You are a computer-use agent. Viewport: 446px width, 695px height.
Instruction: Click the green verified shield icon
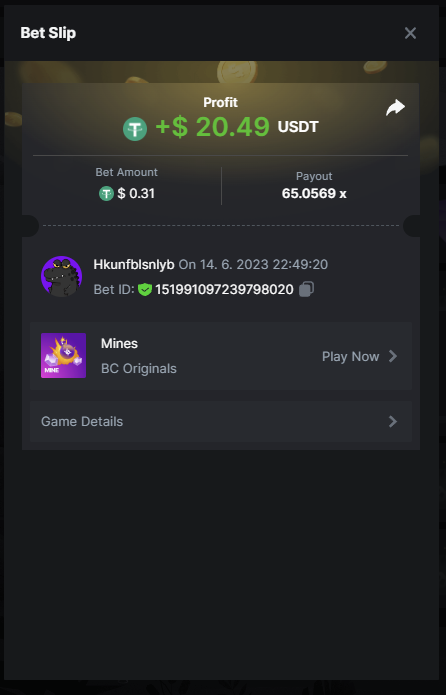[x=145, y=289]
